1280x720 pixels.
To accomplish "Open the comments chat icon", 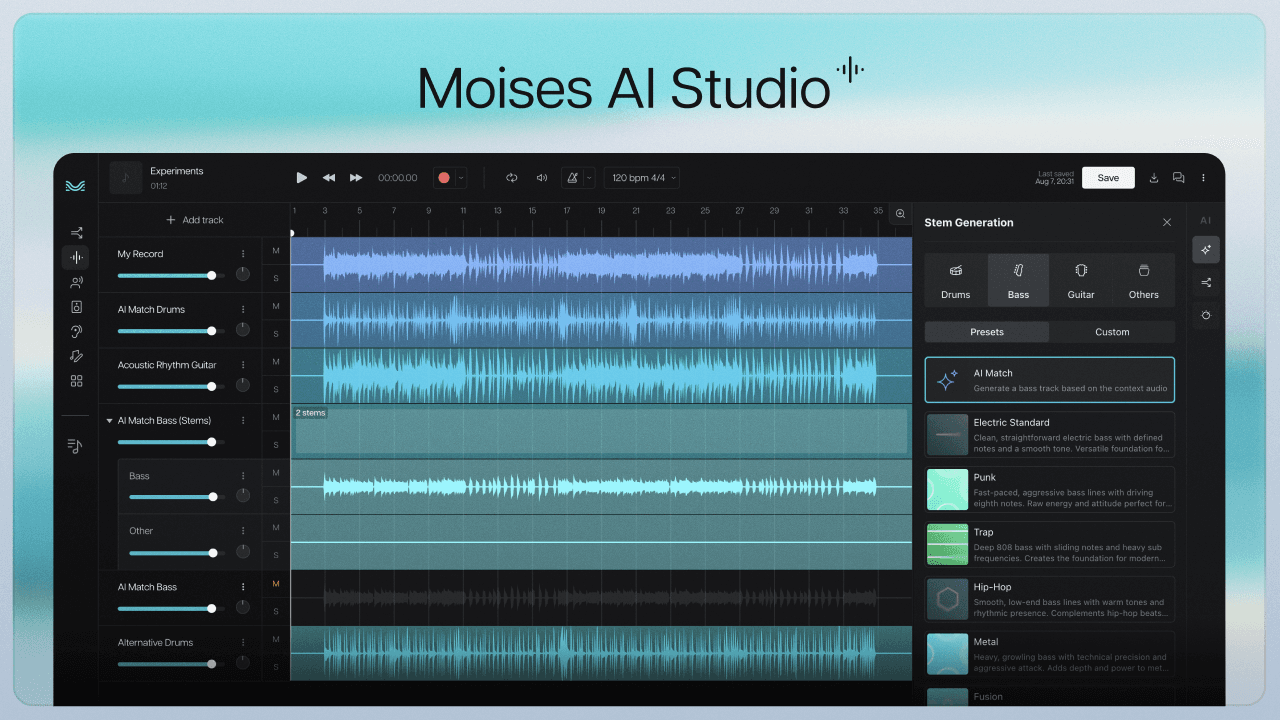I will 1179,178.
